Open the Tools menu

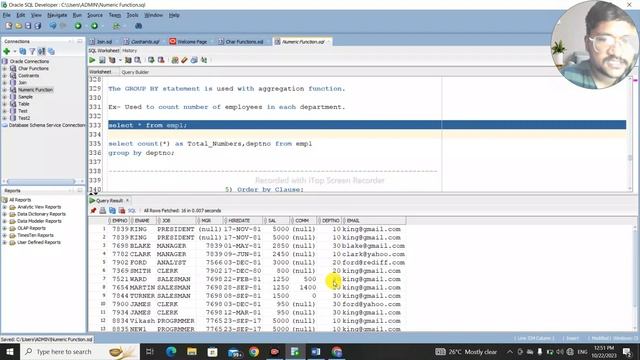[x=132, y=15]
